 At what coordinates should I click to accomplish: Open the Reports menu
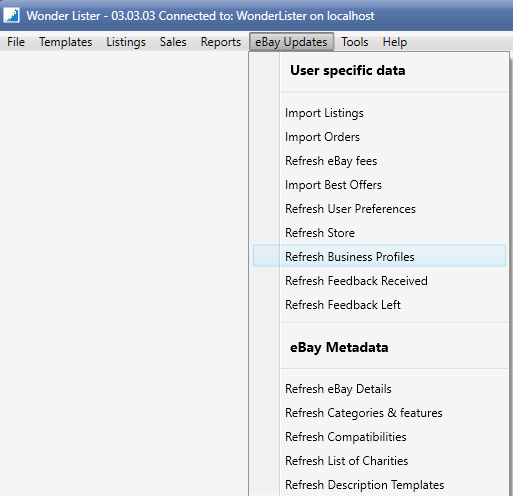pos(221,42)
